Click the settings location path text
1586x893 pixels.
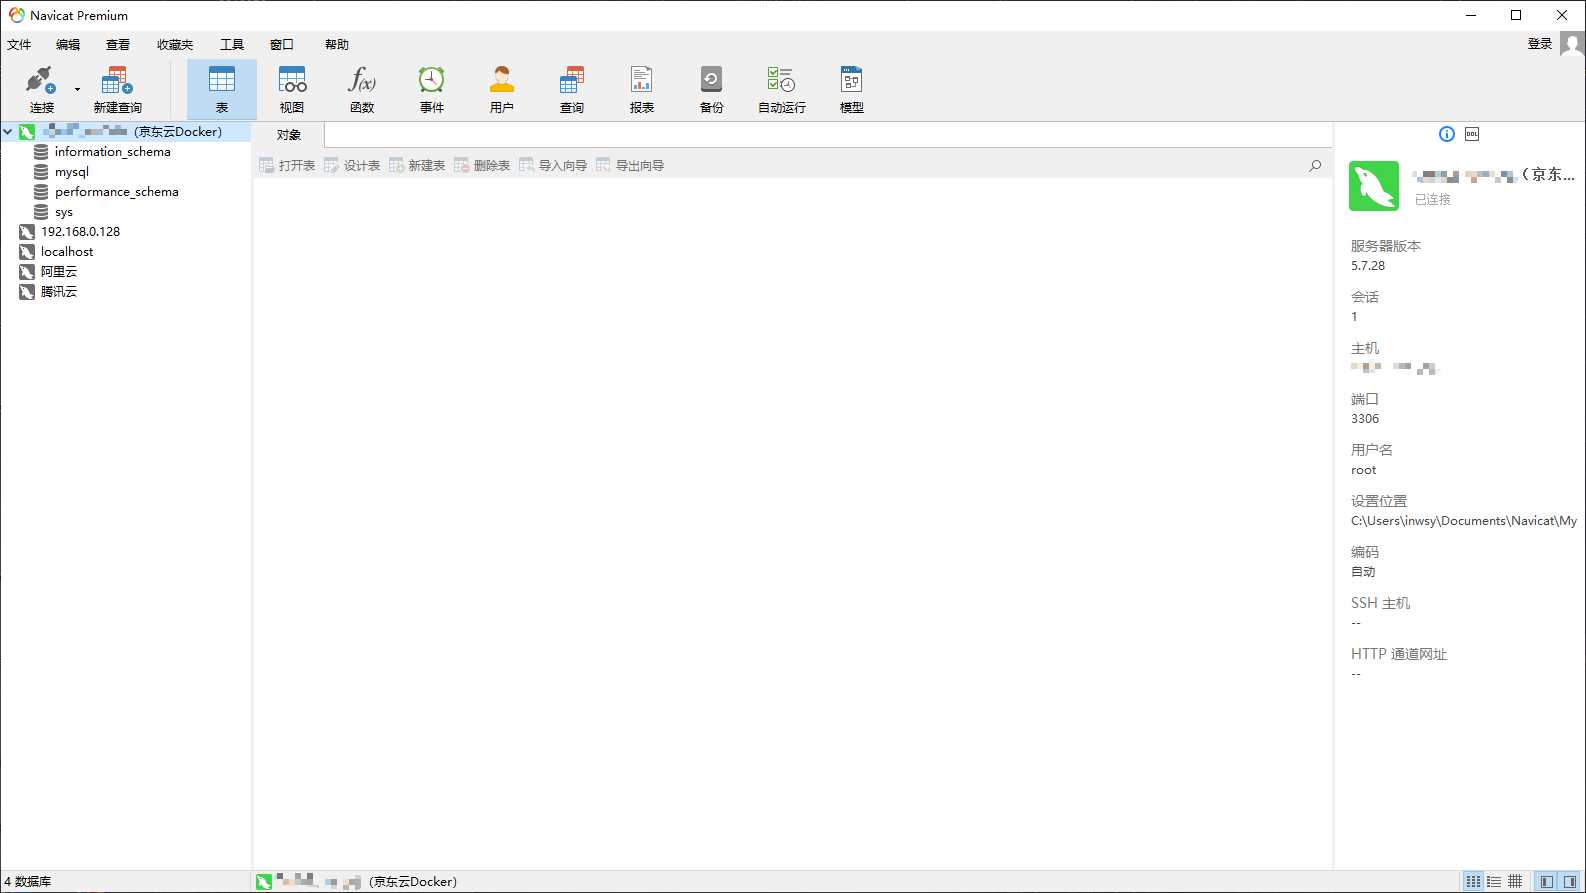pos(1464,521)
